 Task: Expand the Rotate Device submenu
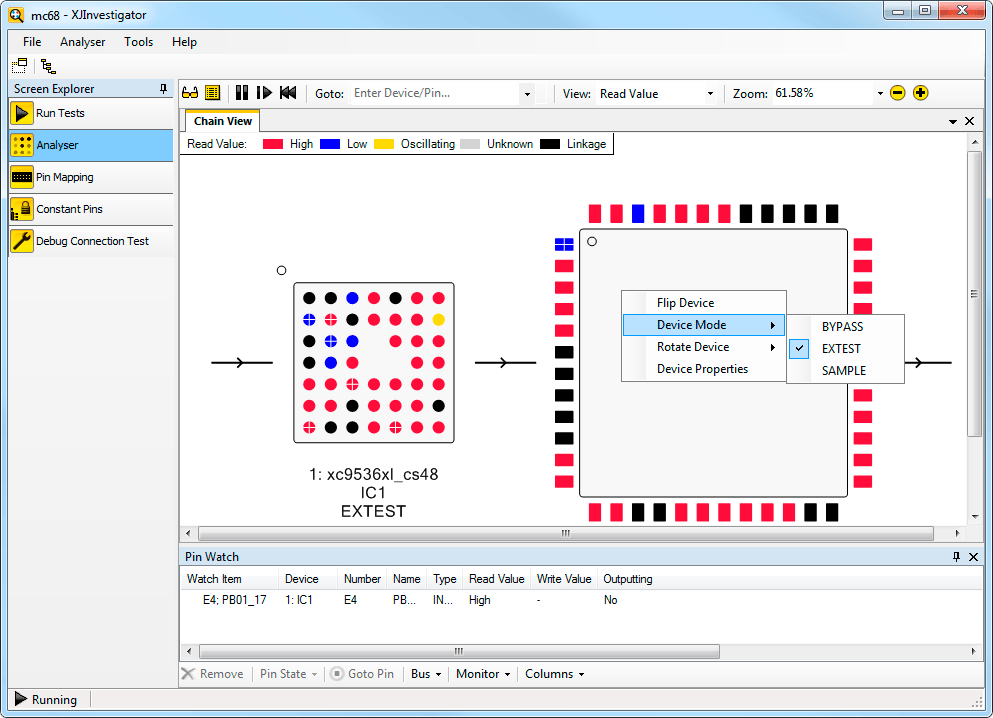click(704, 347)
